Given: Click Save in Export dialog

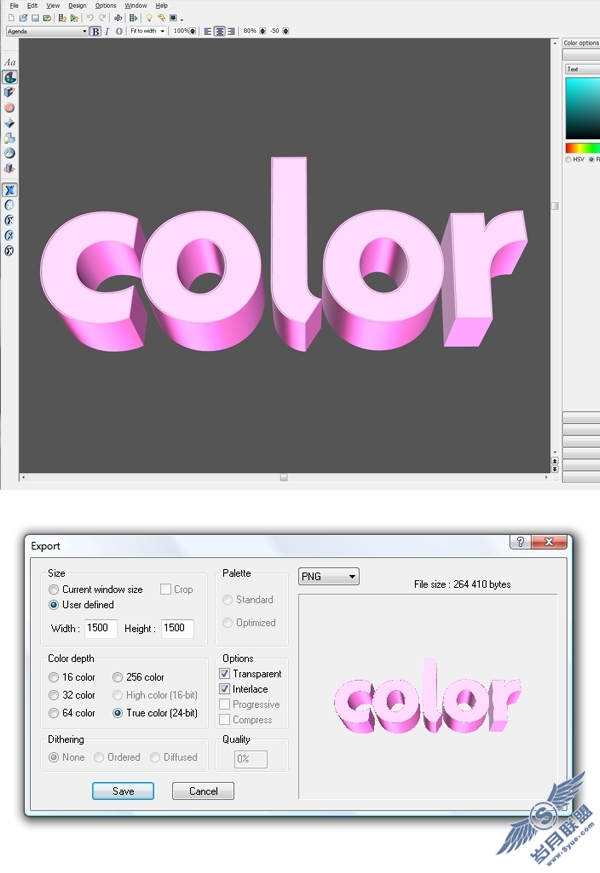Looking at the screenshot, I should pyautogui.click(x=123, y=791).
